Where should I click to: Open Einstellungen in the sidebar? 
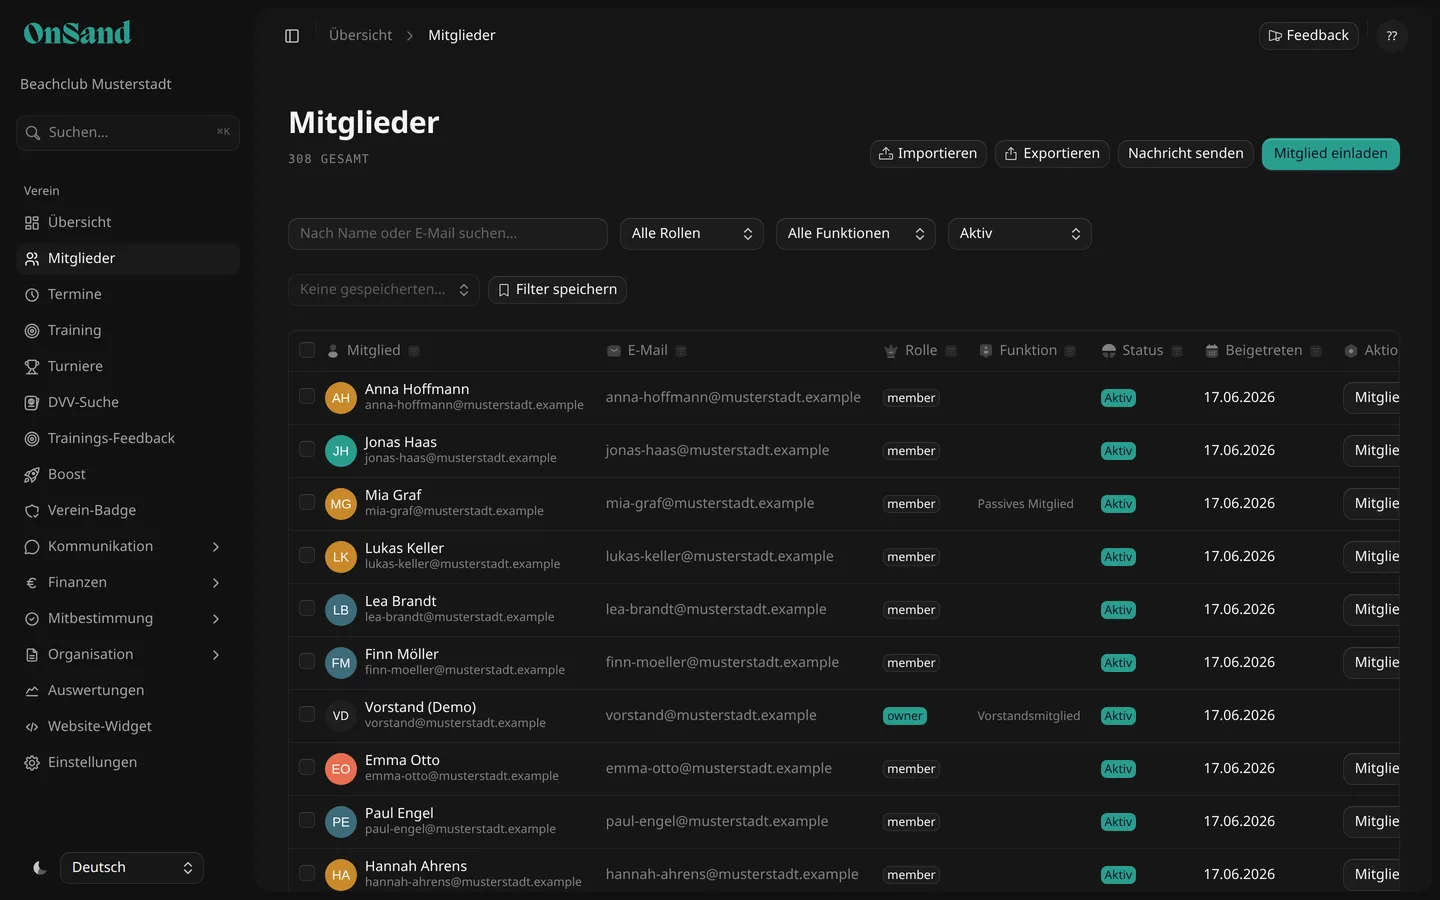128,763
